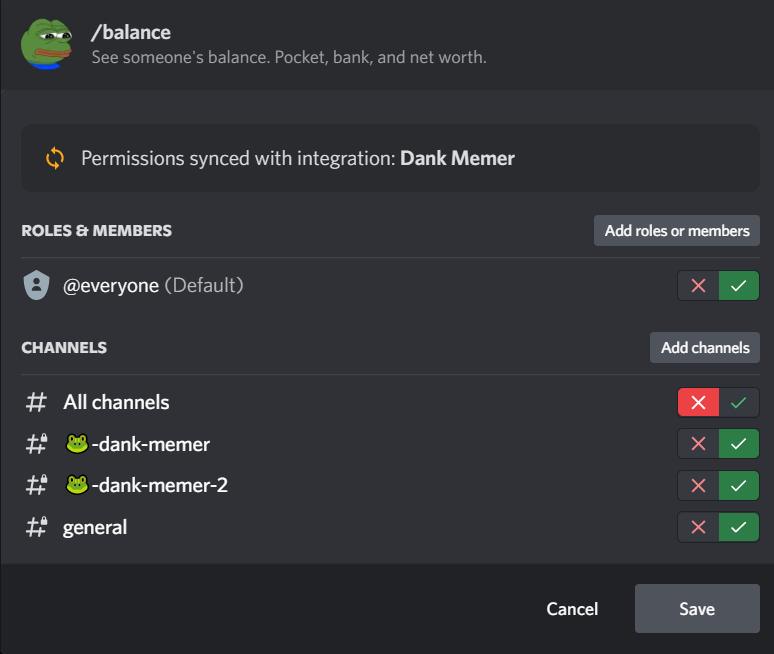Deny the dank-memer channel with X
774x654 pixels.
click(x=698, y=444)
